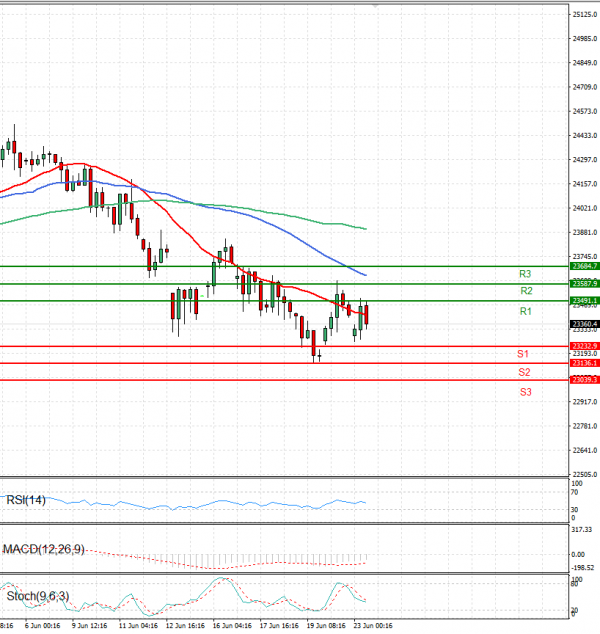This screenshot has height=634, width=600.
Task: Click the 17 Jun 16:16 time label
Action: pyautogui.click(x=279, y=626)
